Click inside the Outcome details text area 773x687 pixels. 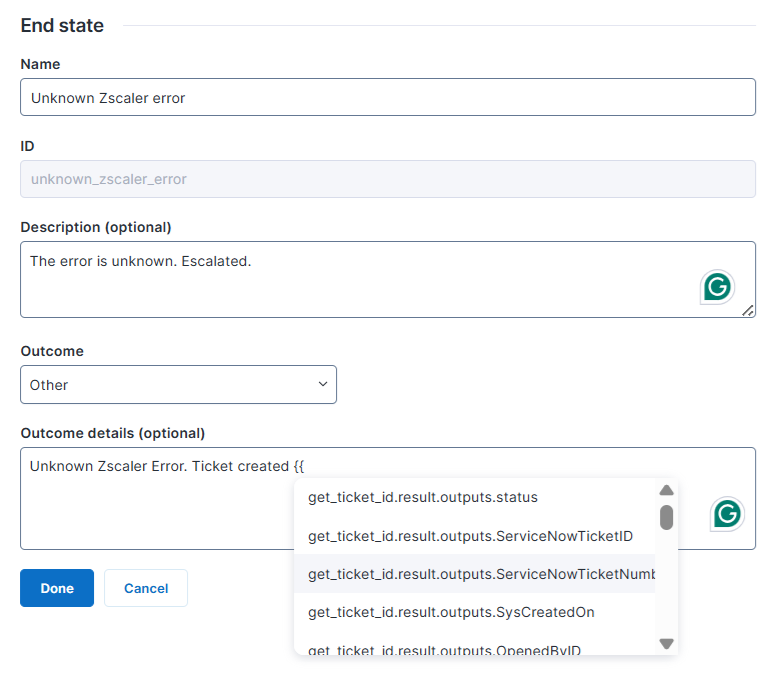click(150, 510)
